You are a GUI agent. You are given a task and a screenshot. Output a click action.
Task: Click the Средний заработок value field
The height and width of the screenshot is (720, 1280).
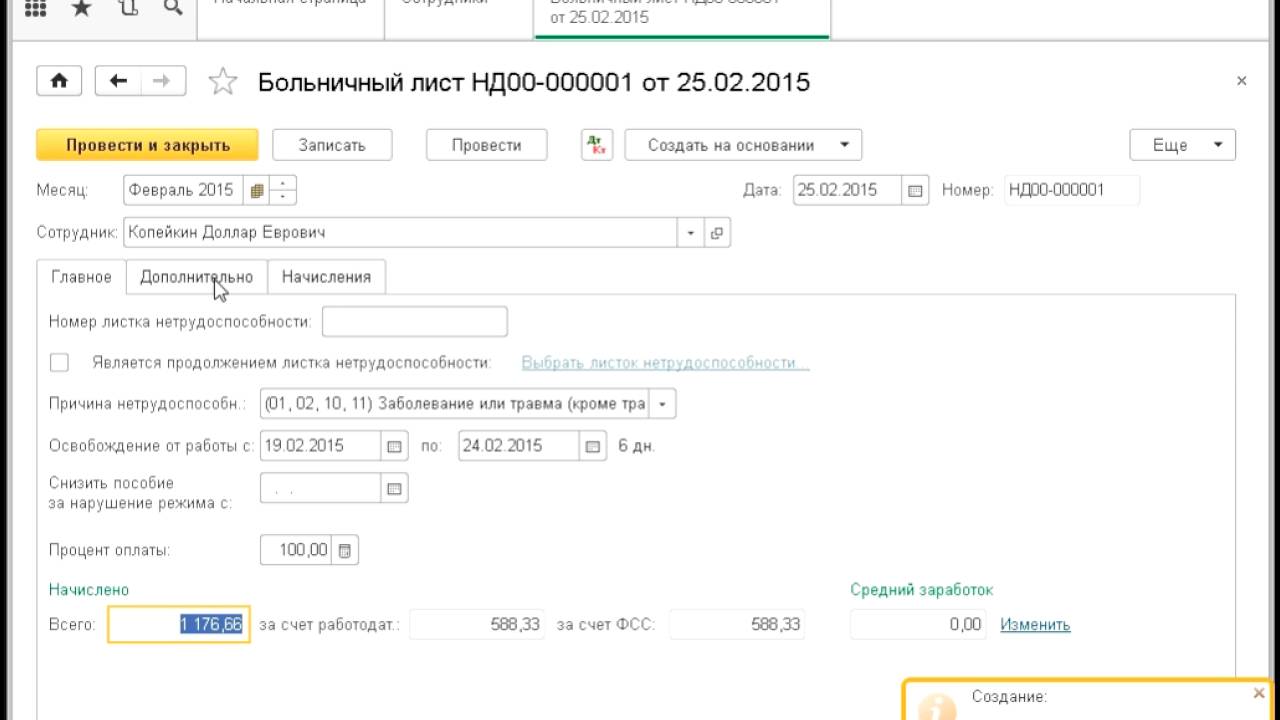(918, 624)
